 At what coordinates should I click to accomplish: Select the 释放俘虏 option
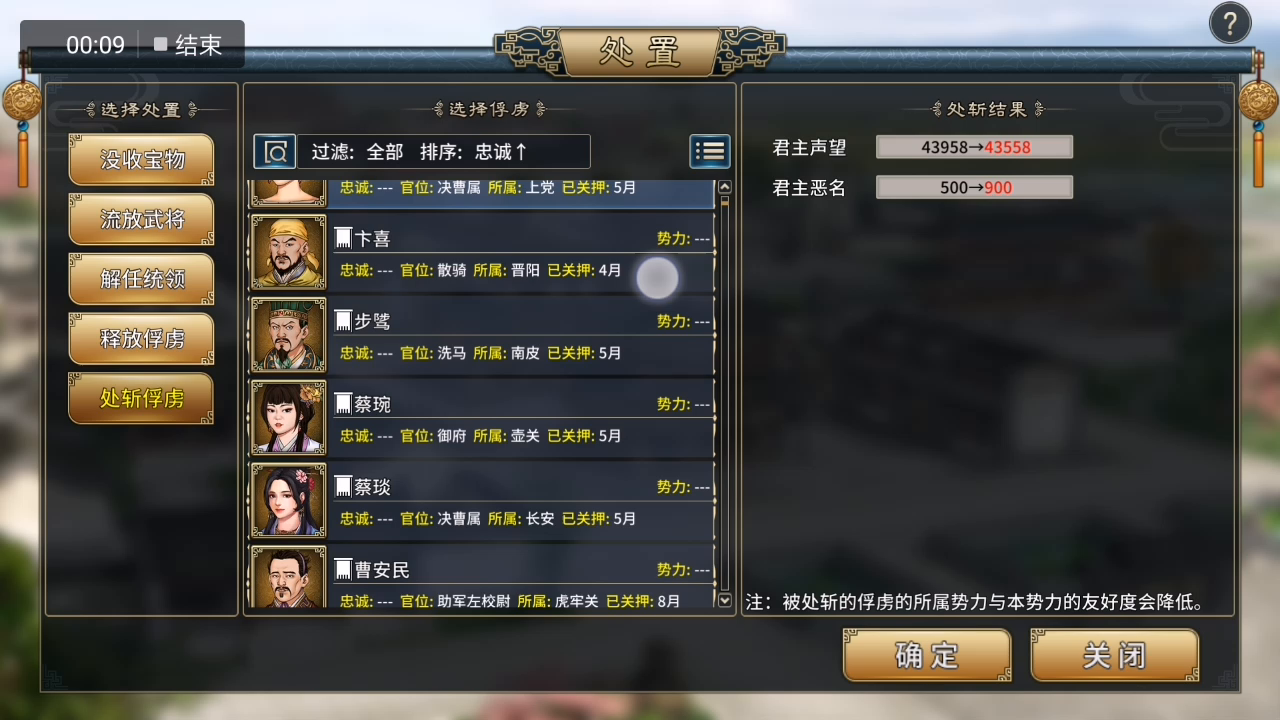coord(141,340)
